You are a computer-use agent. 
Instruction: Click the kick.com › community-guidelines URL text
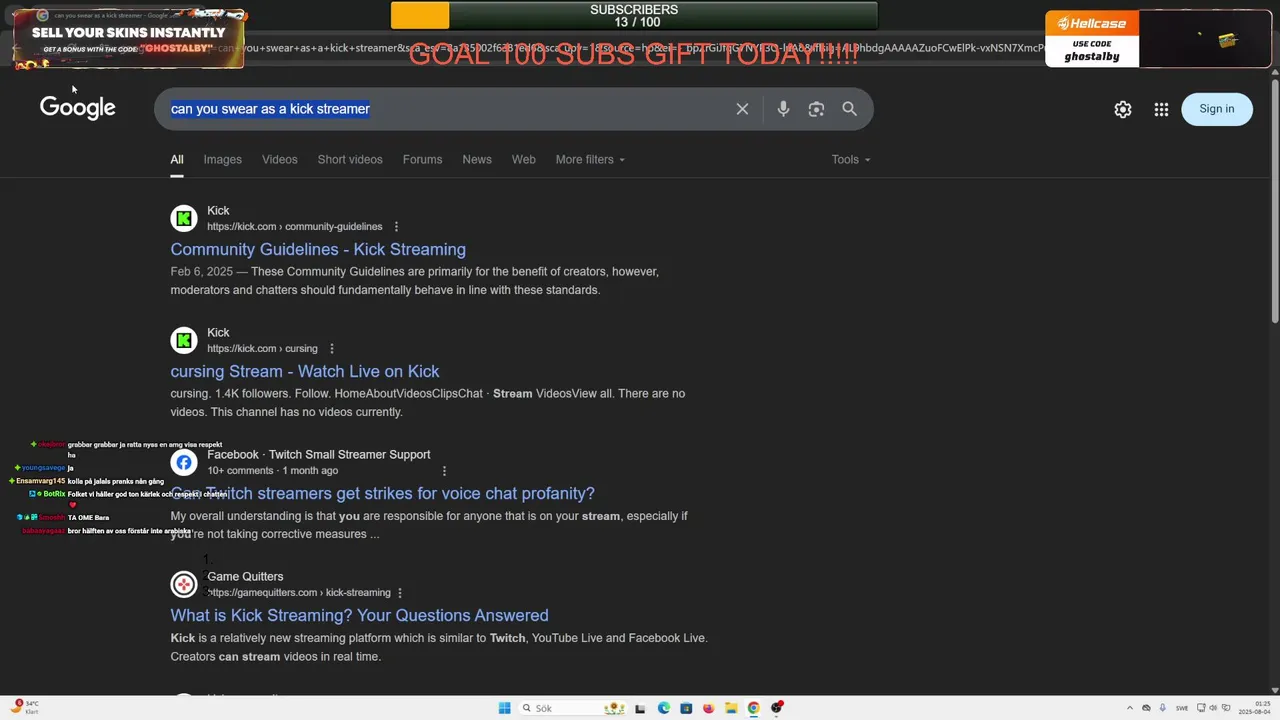(x=295, y=227)
